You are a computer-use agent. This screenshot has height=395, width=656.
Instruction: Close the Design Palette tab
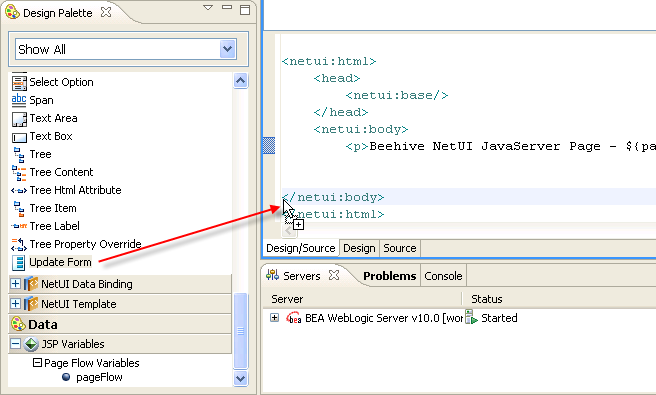point(106,12)
